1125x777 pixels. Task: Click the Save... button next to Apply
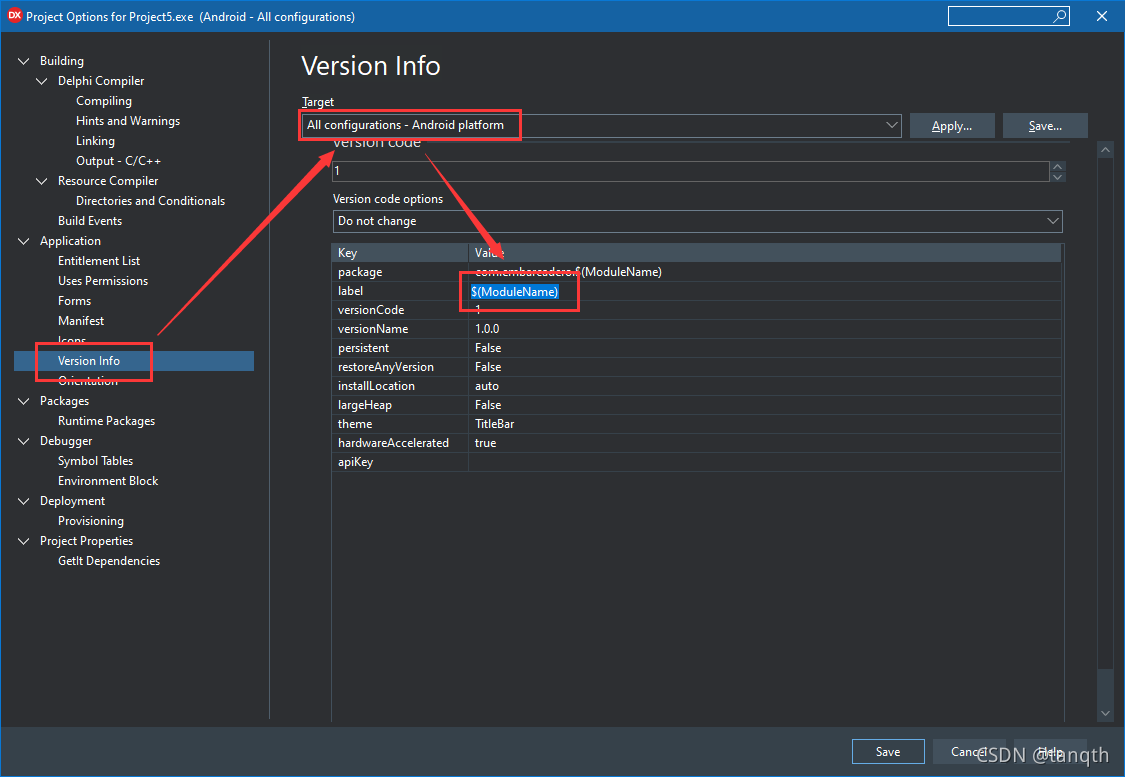(x=1045, y=126)
